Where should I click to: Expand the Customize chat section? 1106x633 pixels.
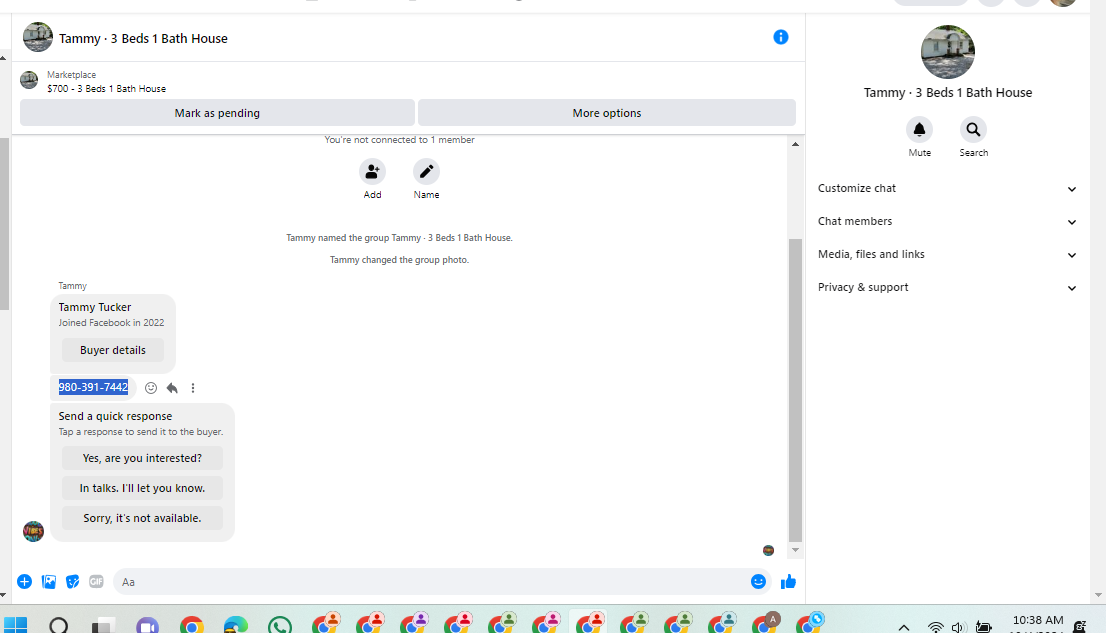click(x=947, y=188)
